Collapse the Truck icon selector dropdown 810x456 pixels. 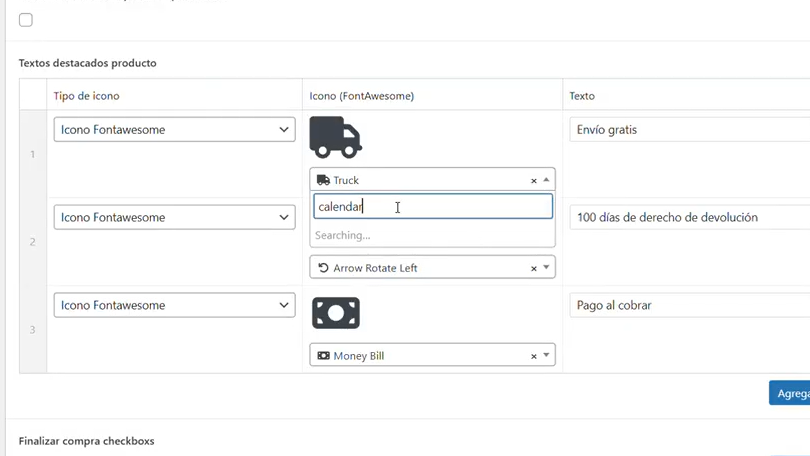546,181
